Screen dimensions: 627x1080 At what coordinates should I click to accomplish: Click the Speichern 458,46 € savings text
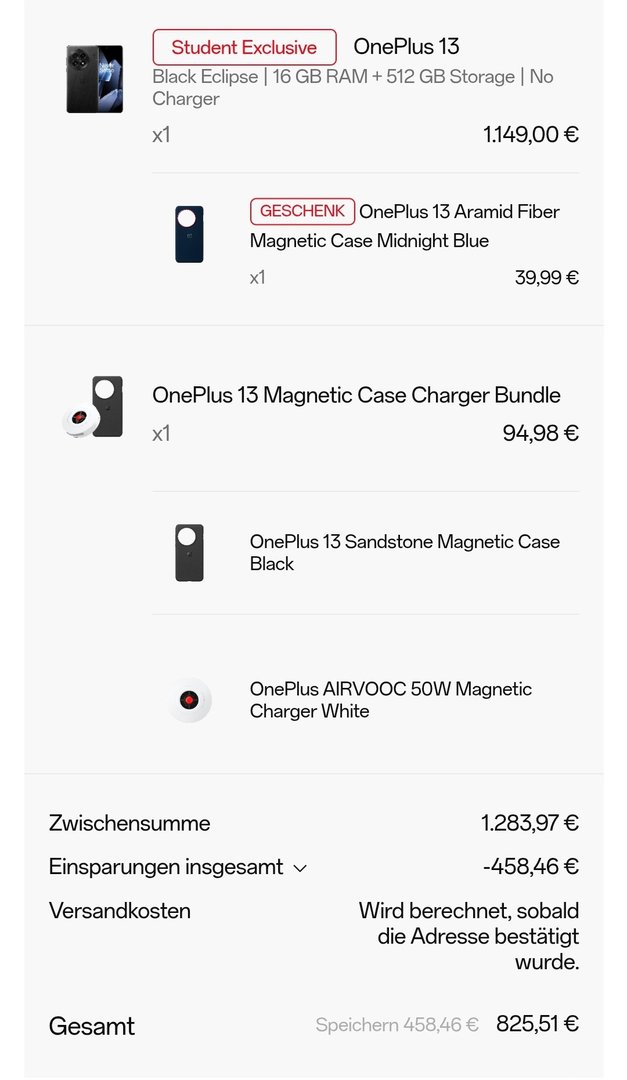[397, 1025]
